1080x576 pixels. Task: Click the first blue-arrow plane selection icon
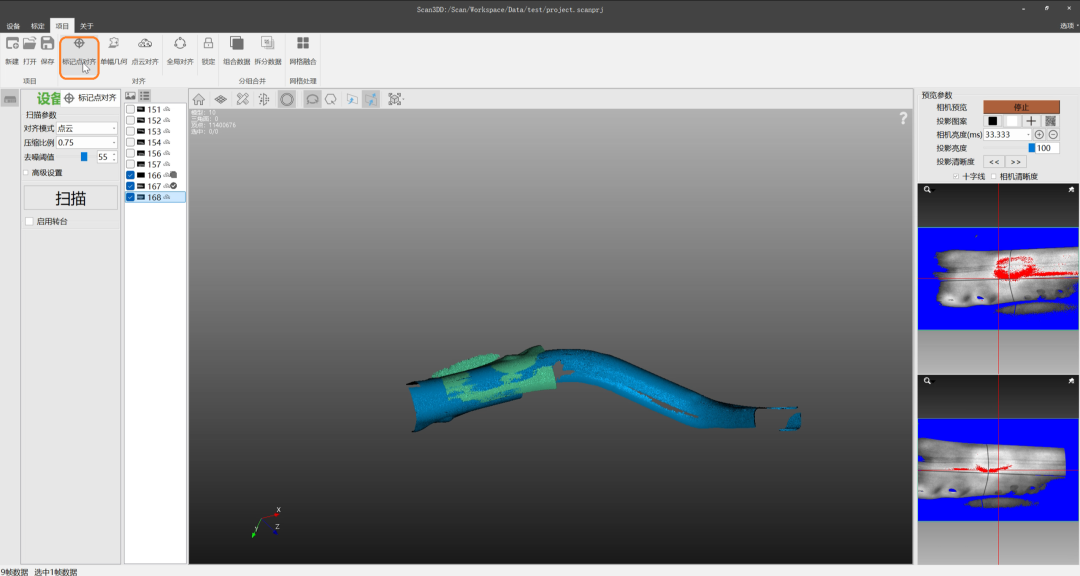[x=352, y=99]
